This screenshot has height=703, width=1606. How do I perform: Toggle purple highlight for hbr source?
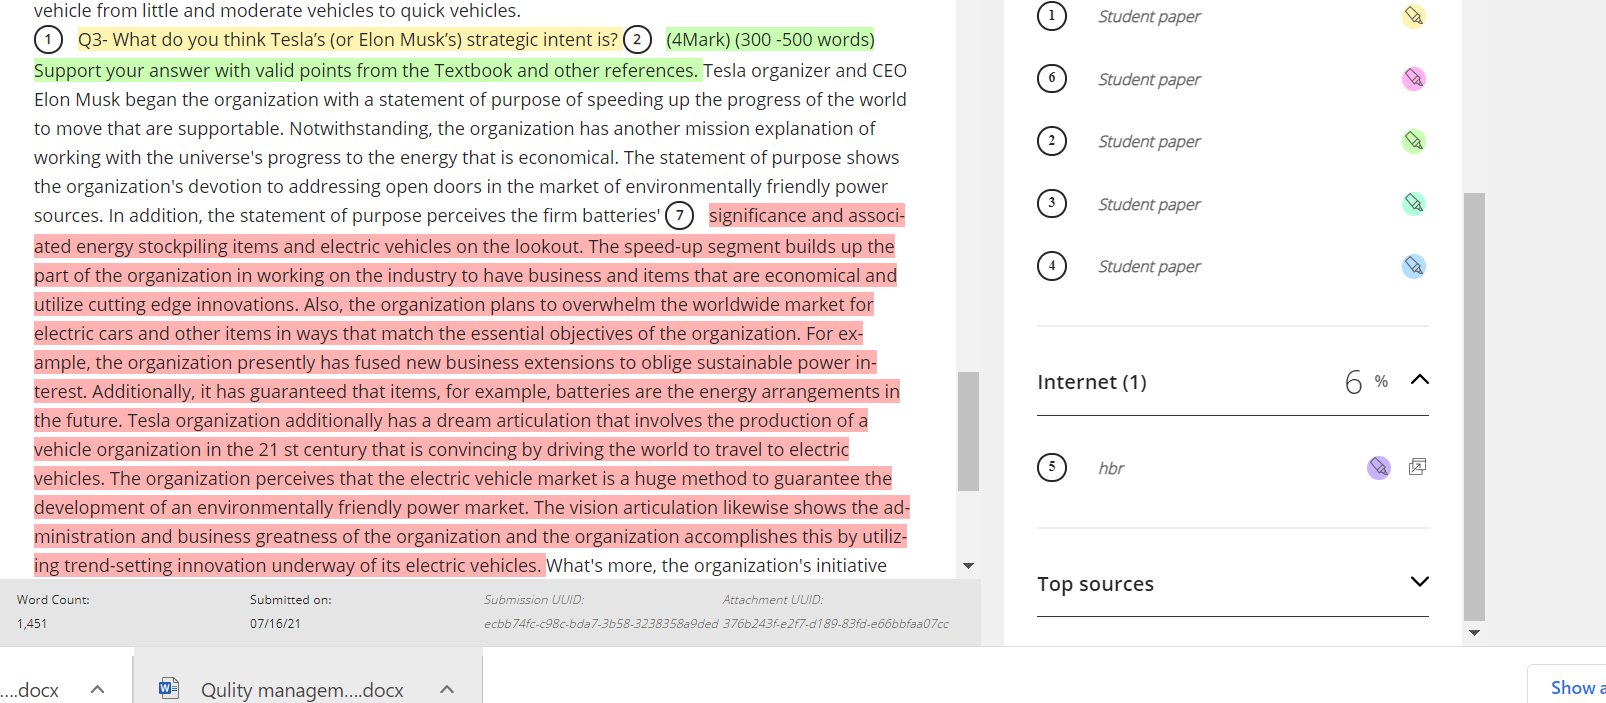pos(1379,467)
